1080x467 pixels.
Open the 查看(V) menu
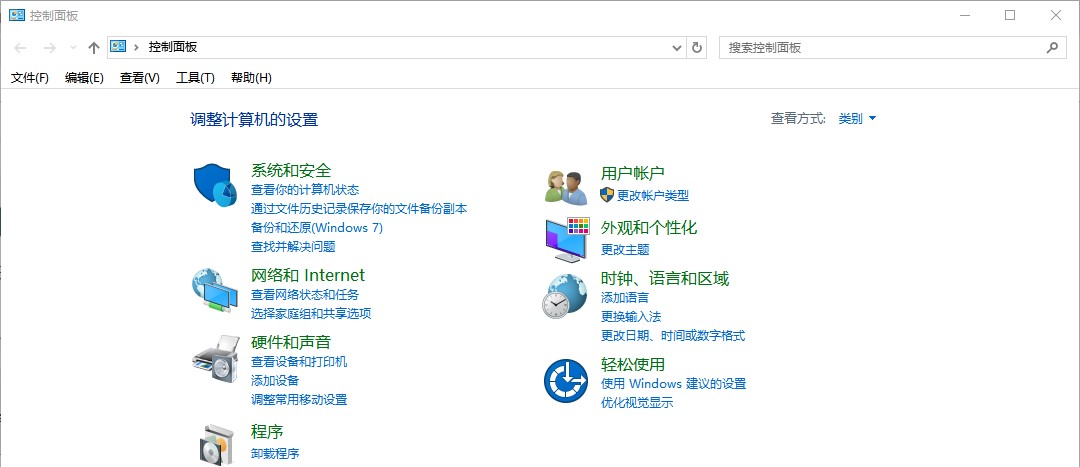click(140, 78)
